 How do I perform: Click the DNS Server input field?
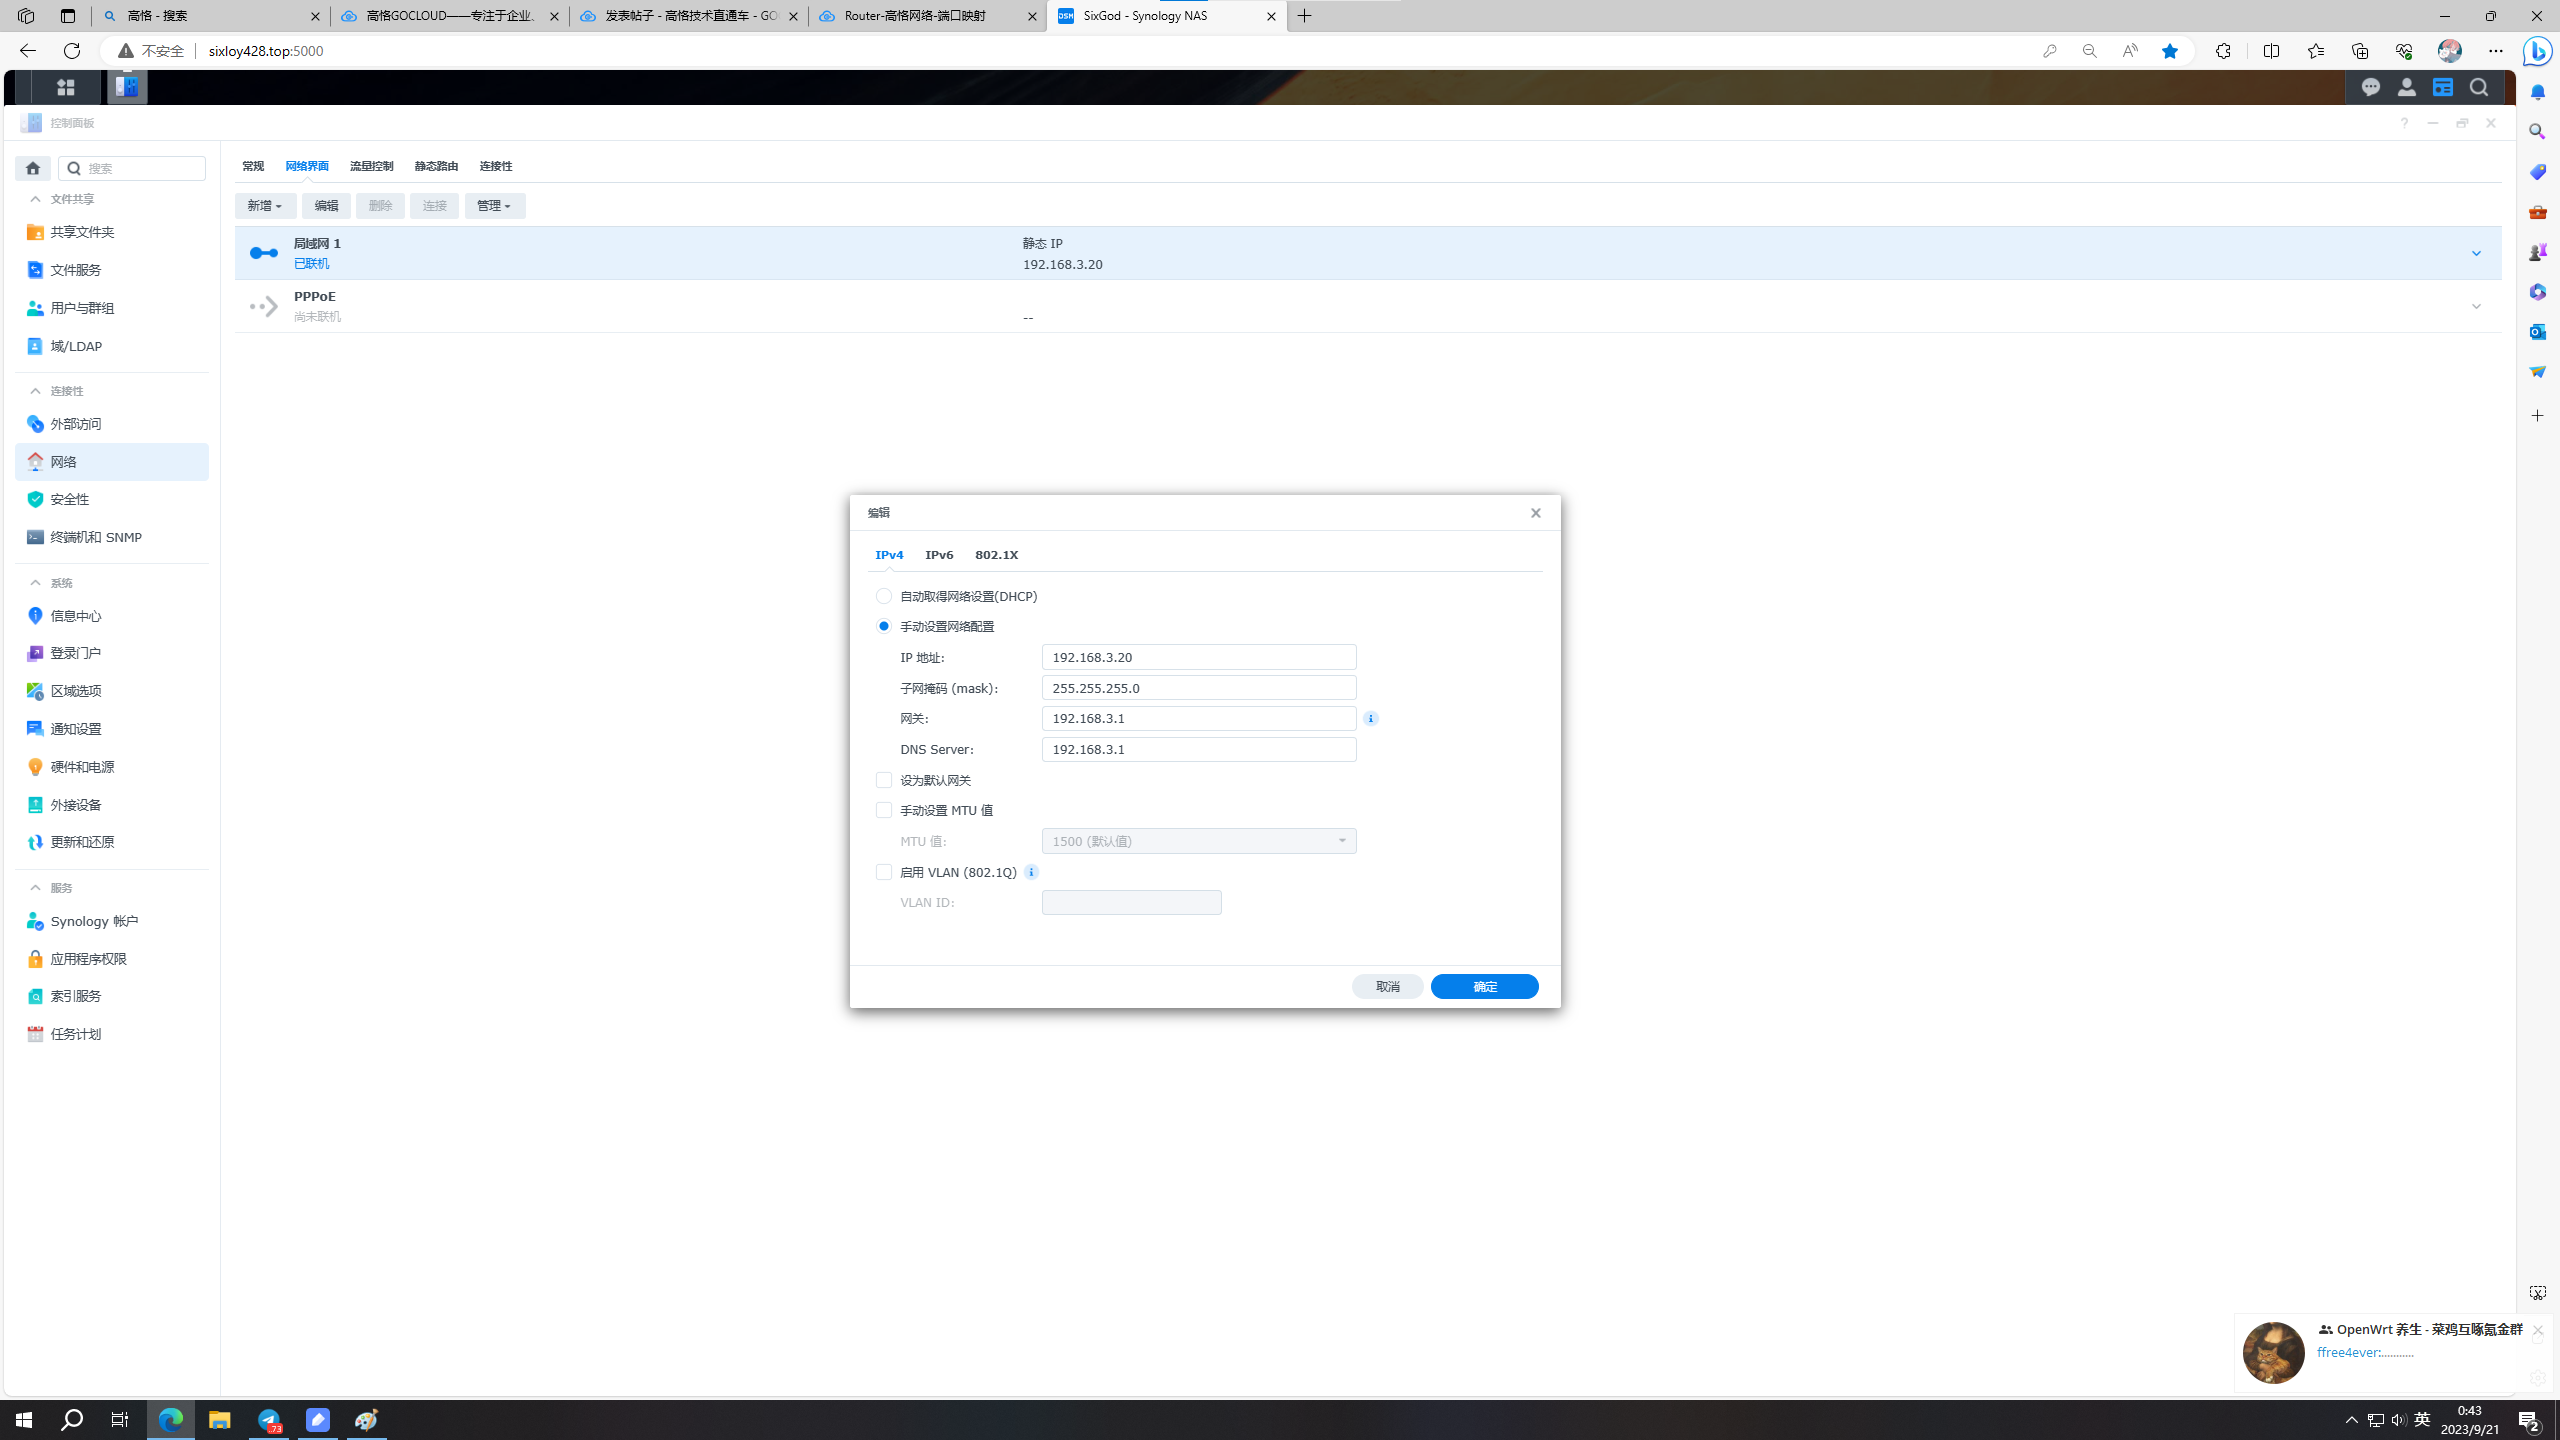pyautogui.click(x=1198, y=749)
